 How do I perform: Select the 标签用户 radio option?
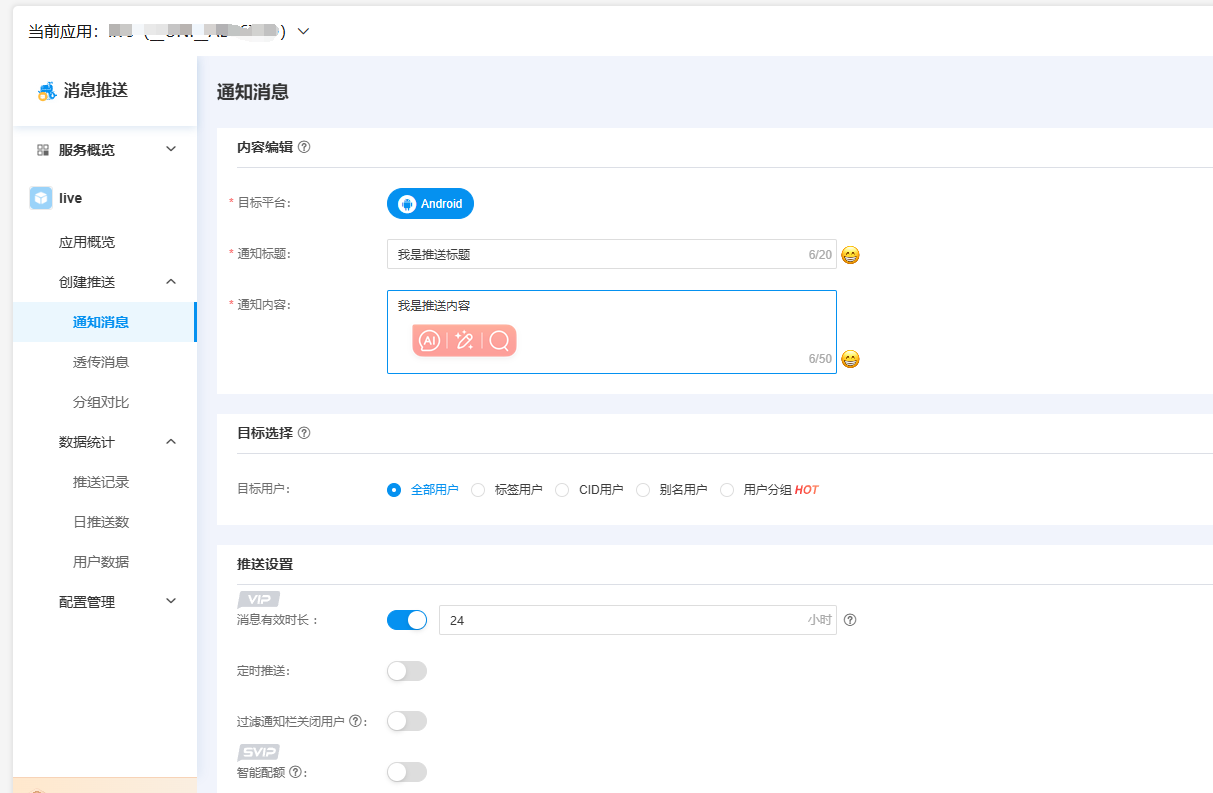point(477,489)
